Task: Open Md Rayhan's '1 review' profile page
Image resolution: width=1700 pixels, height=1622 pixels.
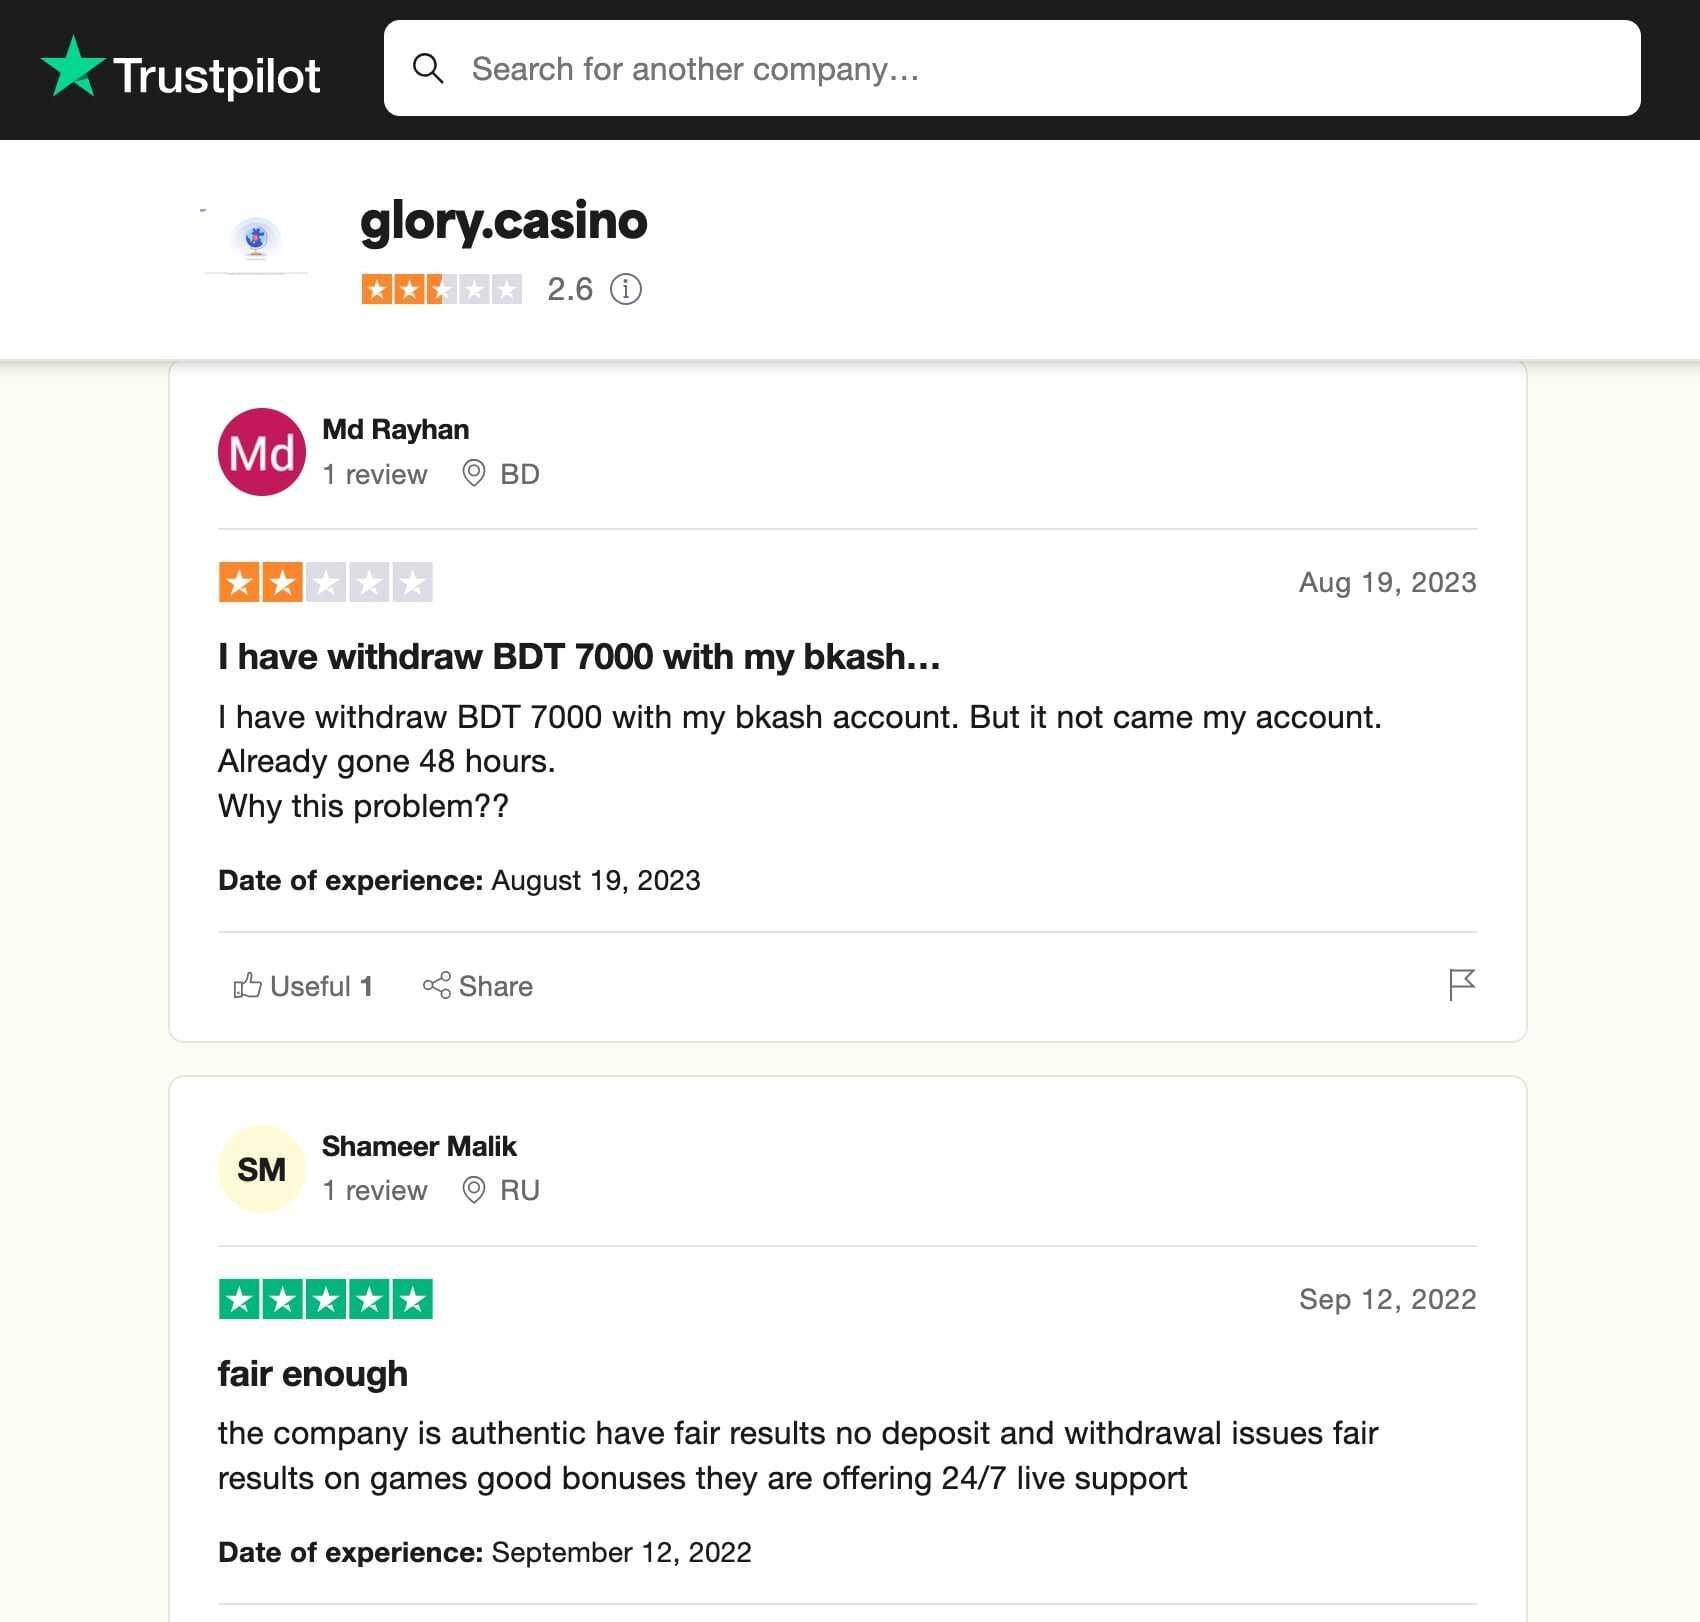Action: pos(374,474)
